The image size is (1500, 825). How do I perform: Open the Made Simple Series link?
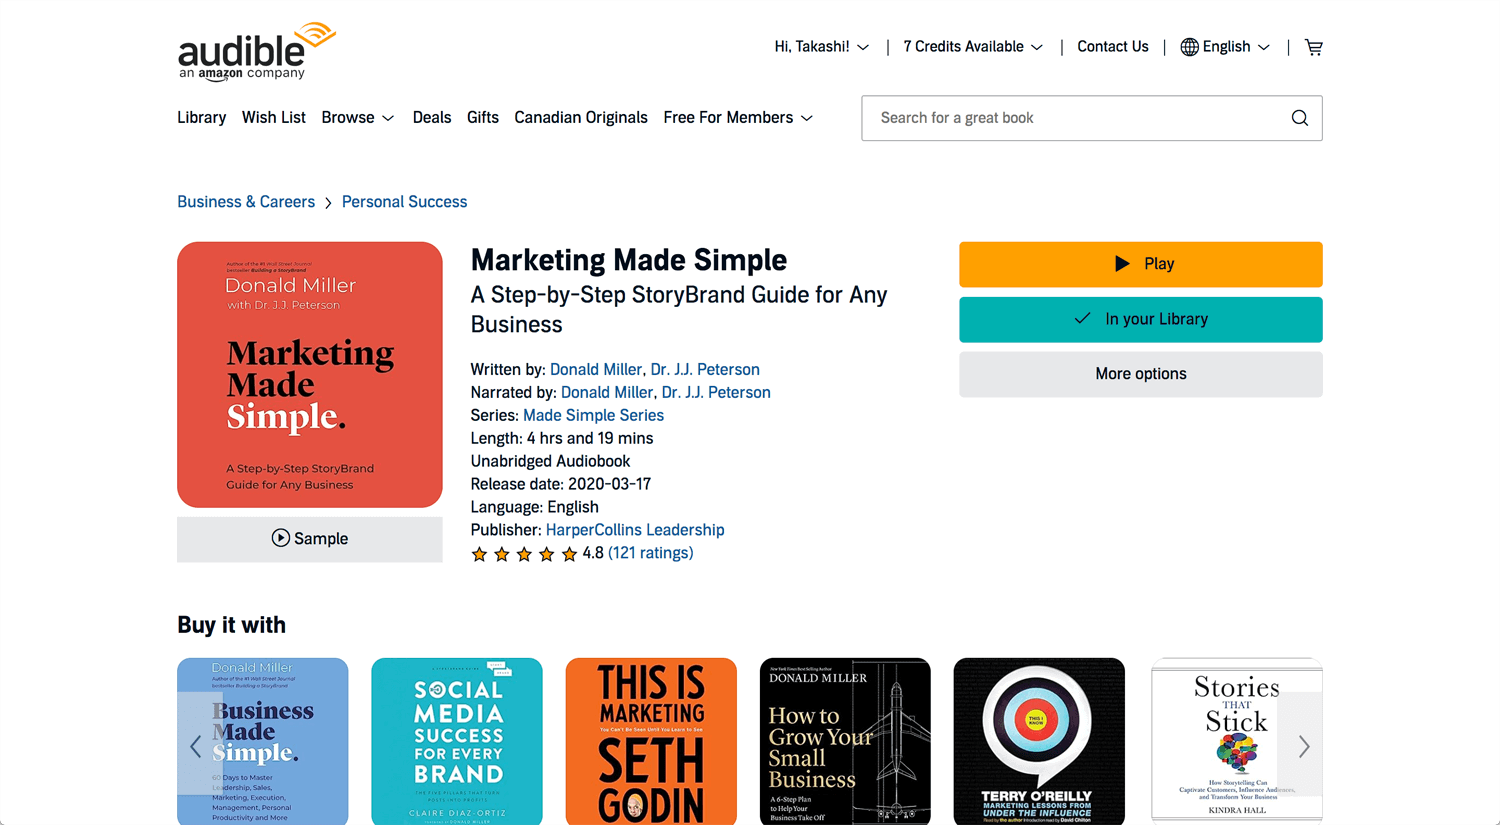pos(593,416)
